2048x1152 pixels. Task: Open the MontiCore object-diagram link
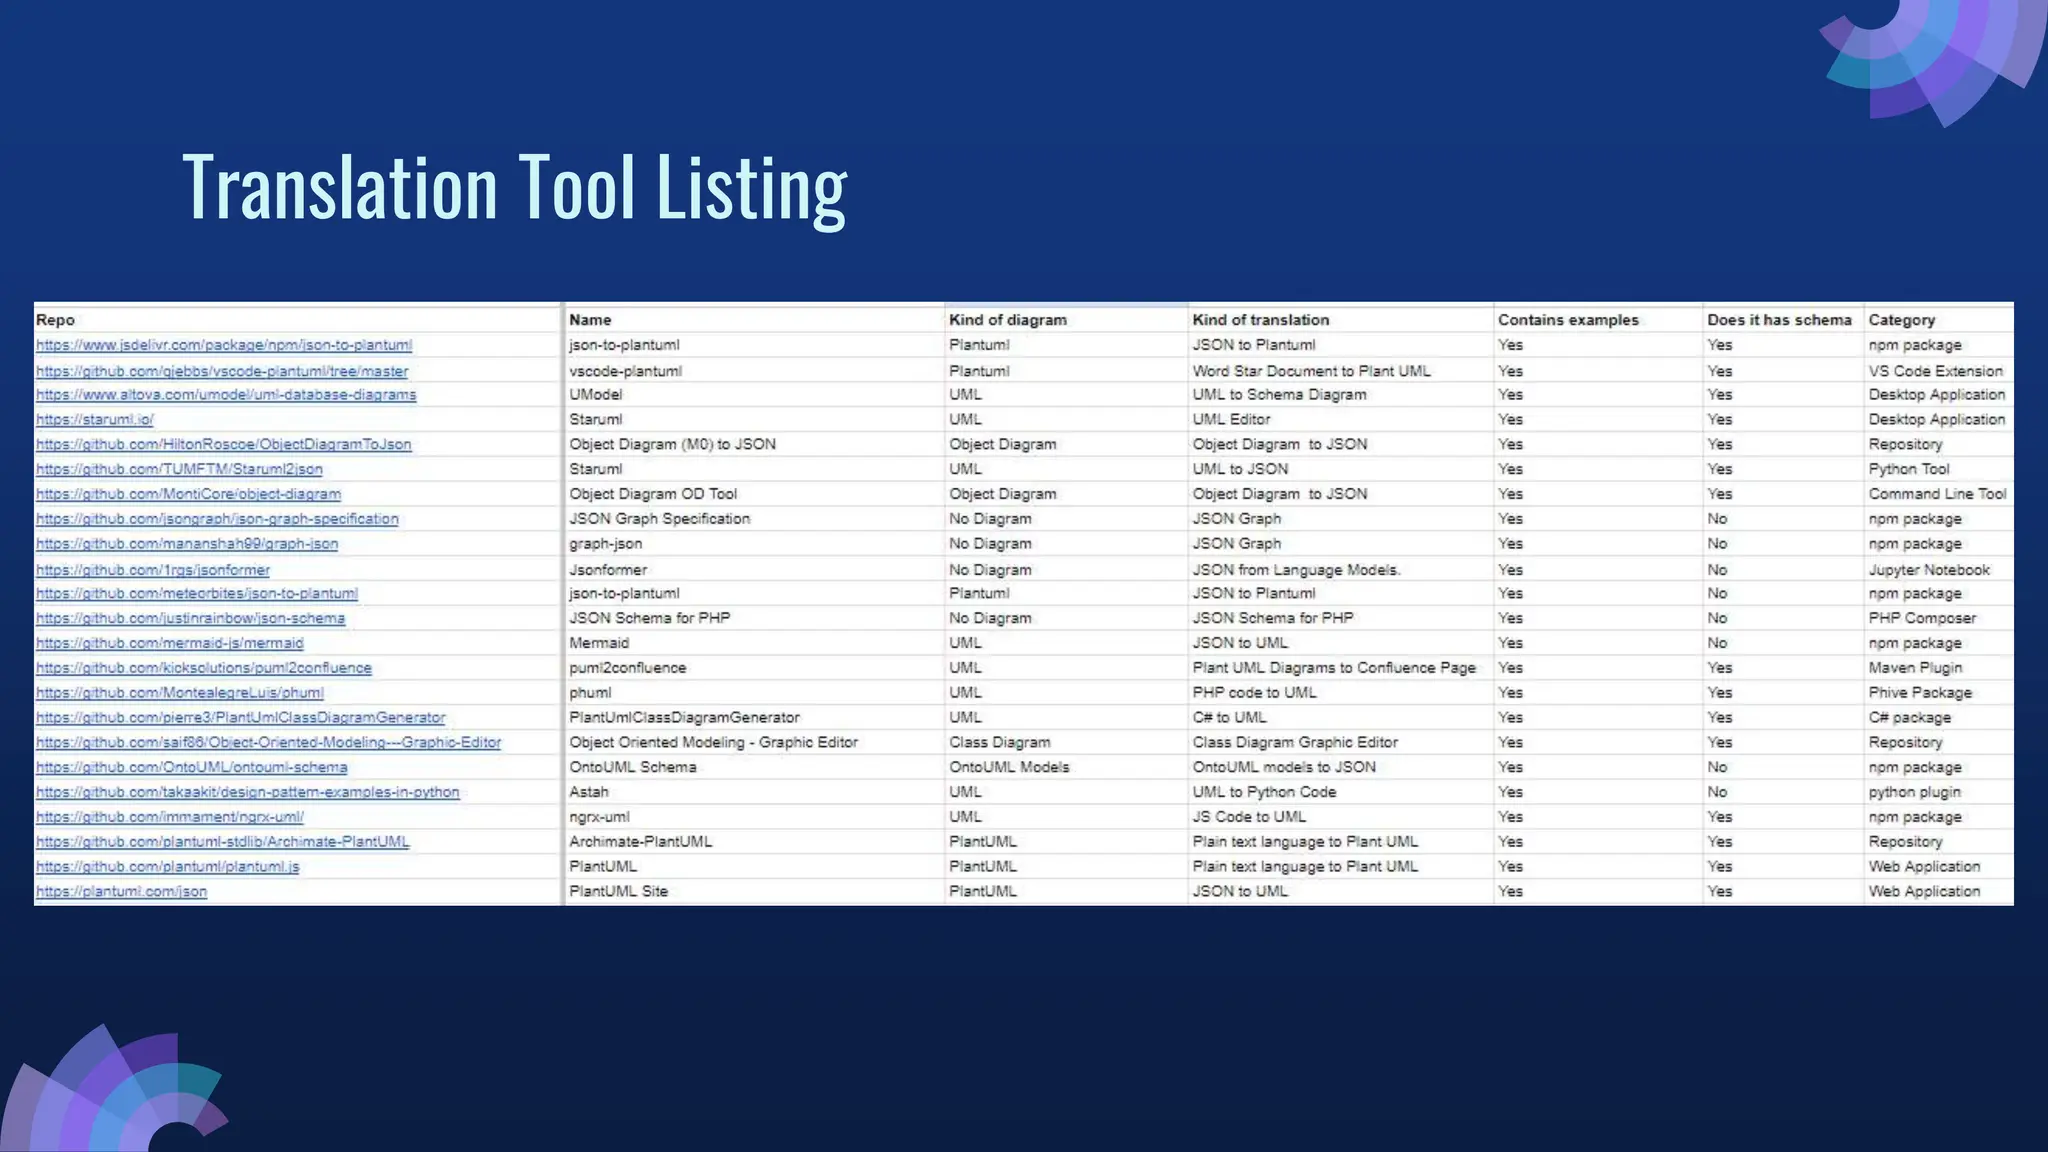click(x=188, y=494)
